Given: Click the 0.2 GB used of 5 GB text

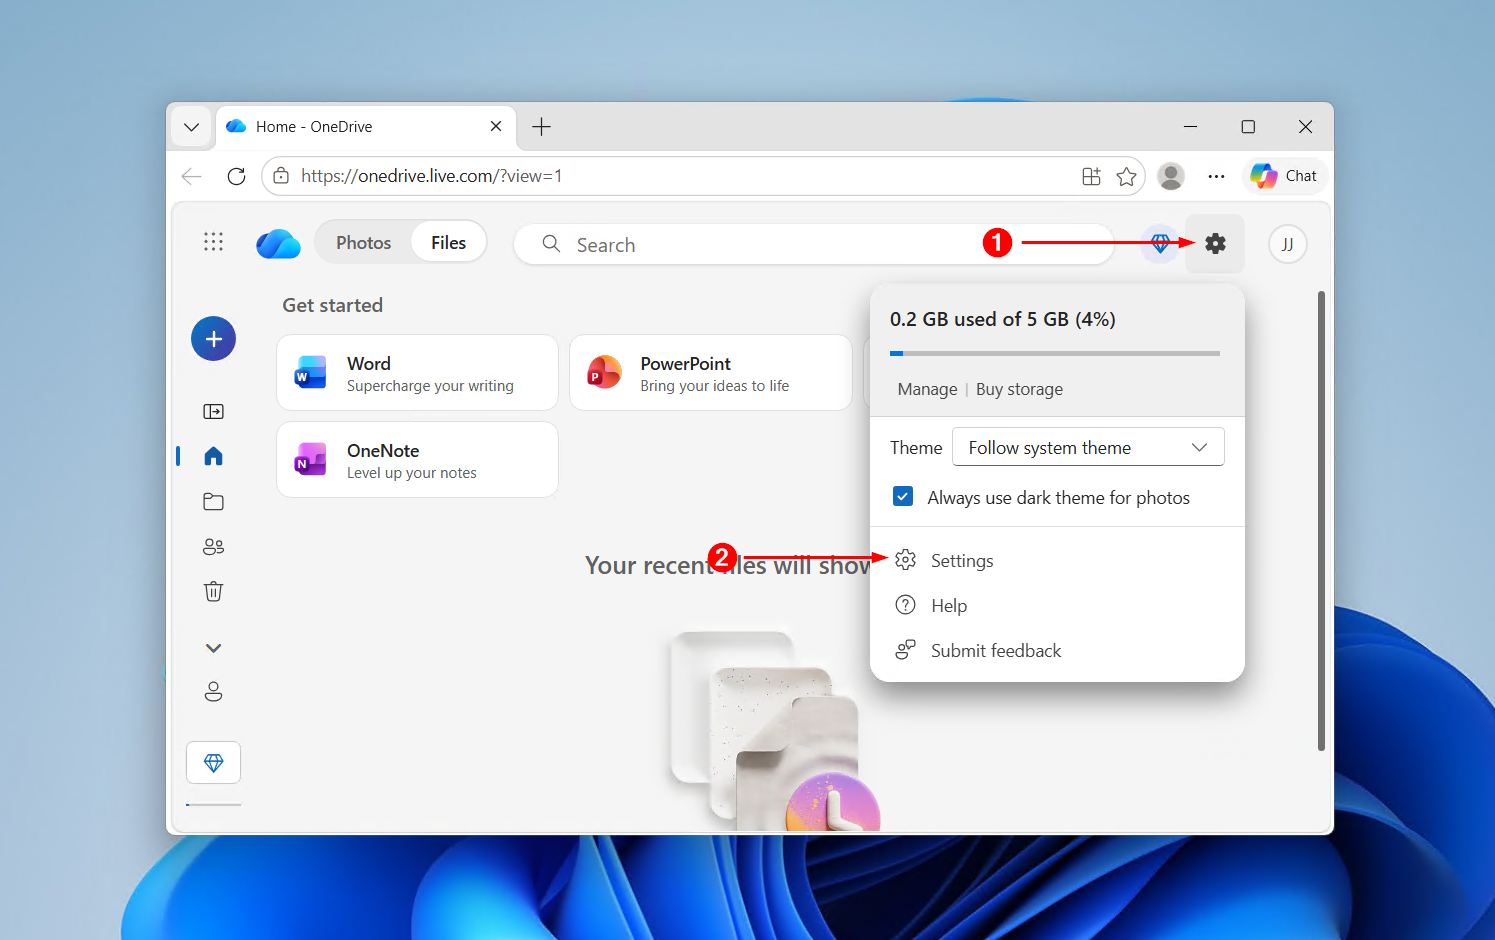Looking at the screenshot, I should (x=1003, y=319).
